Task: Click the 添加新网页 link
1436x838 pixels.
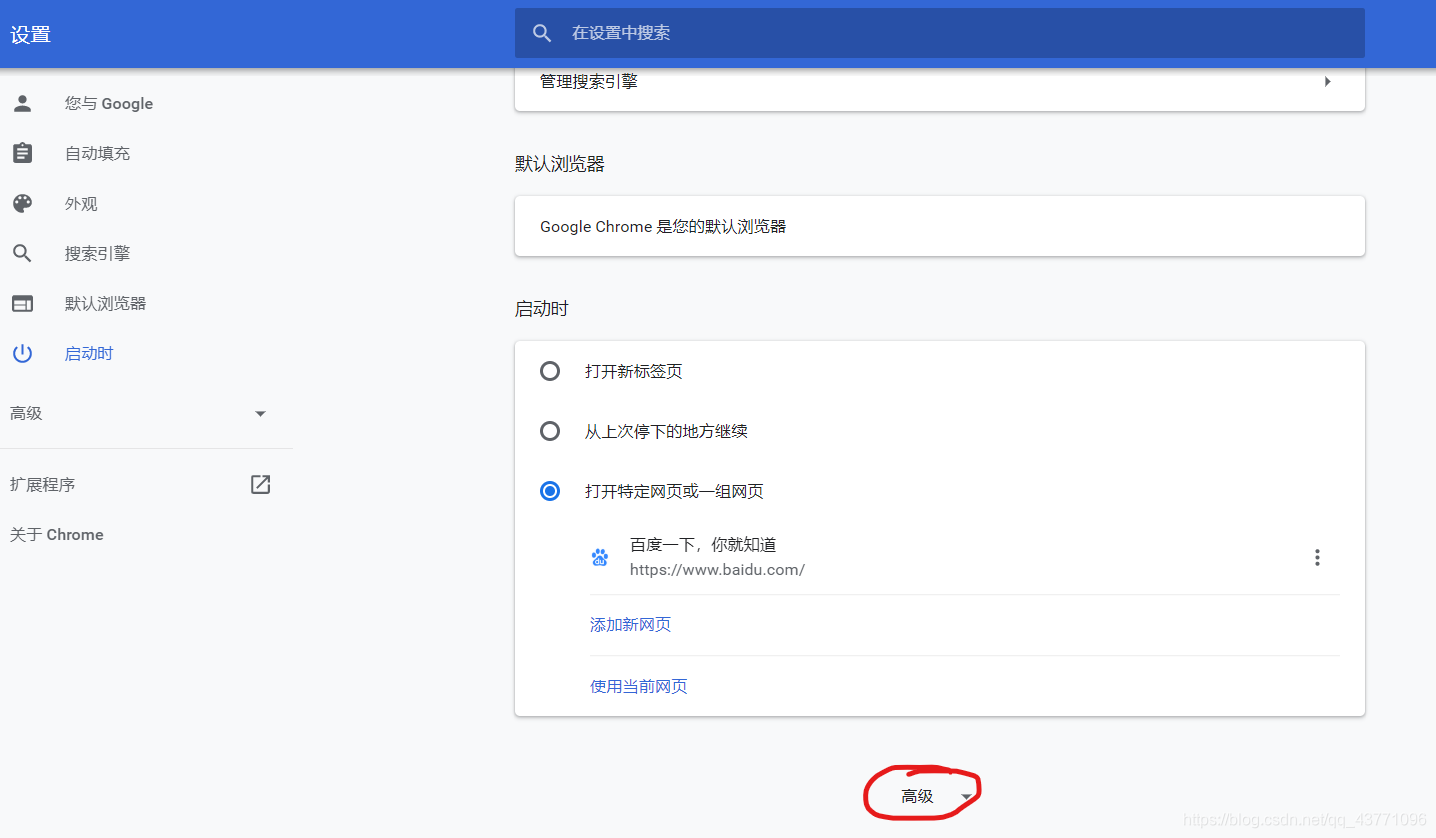Action: coord(630,624)
